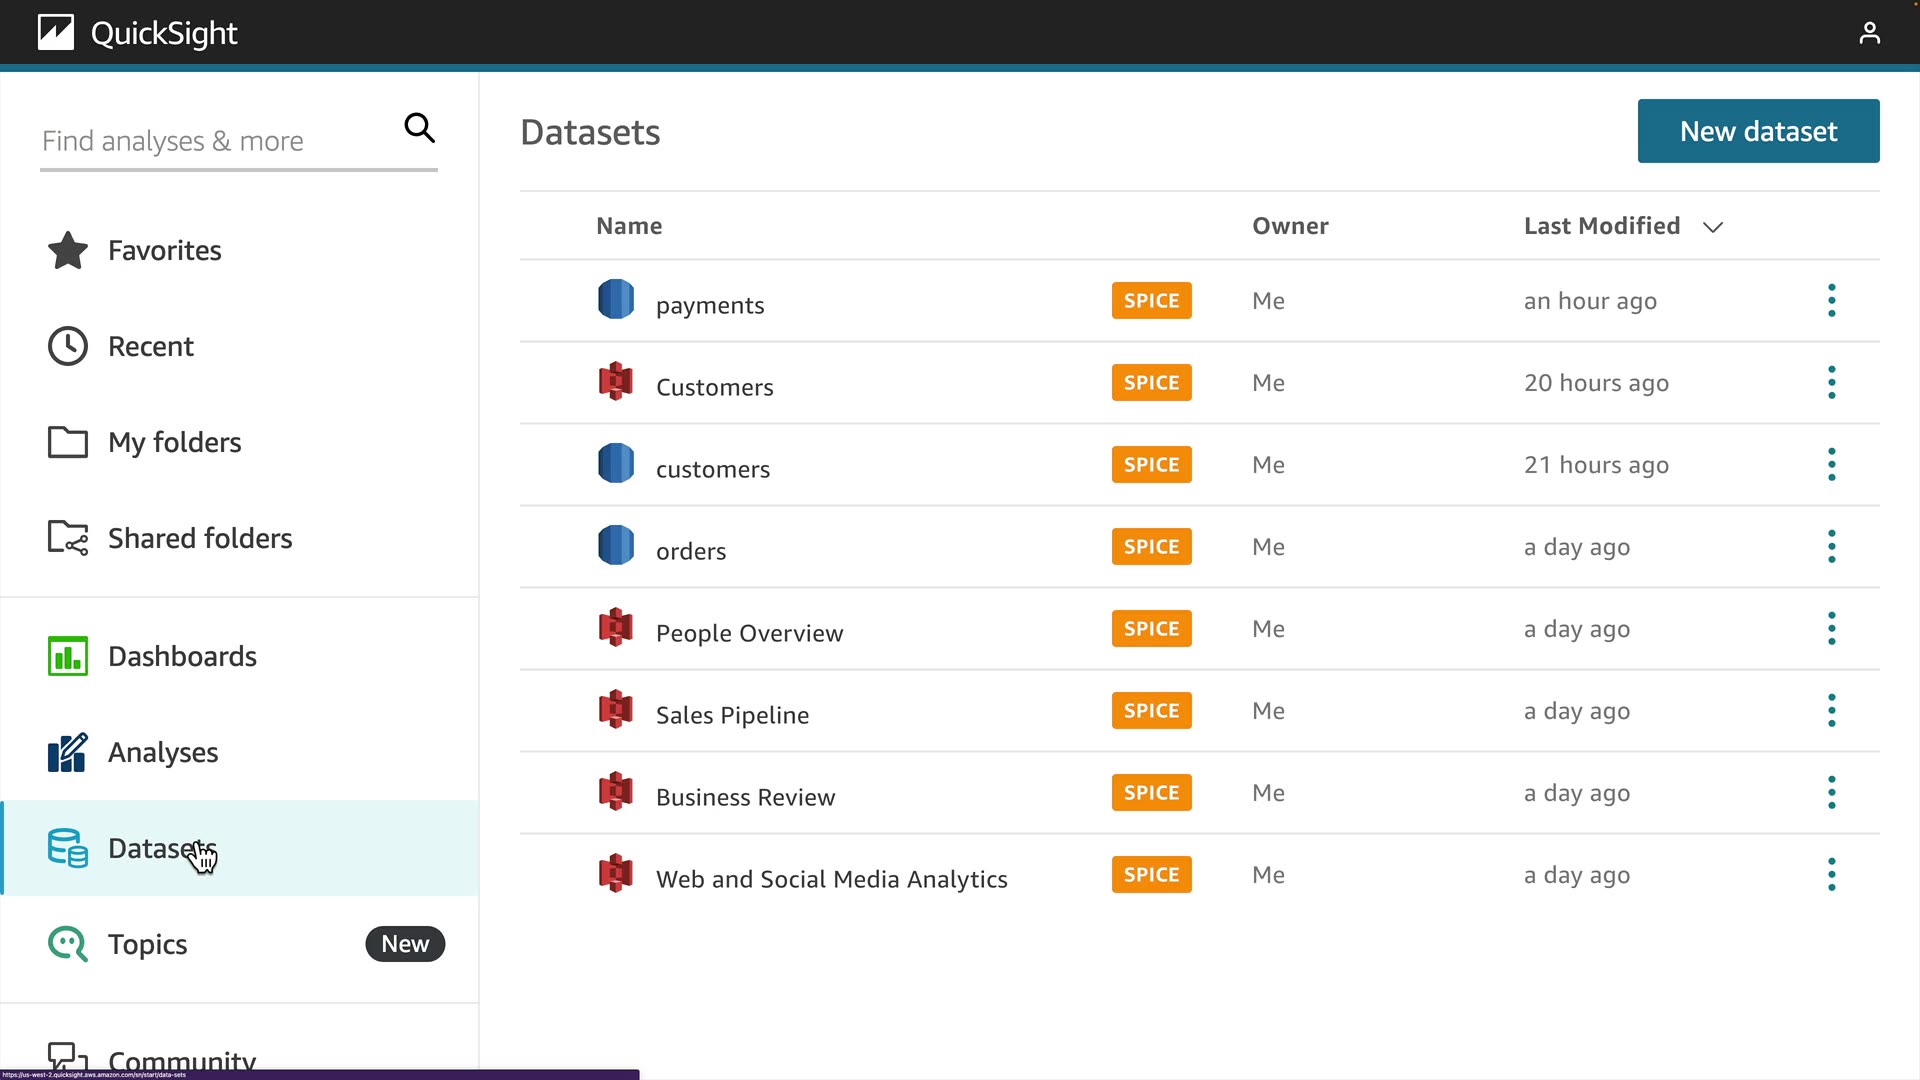The width and height of the screenshot is (1920, 1080).
Task: Open the People Overview dataset
Action: click(749, 633)
